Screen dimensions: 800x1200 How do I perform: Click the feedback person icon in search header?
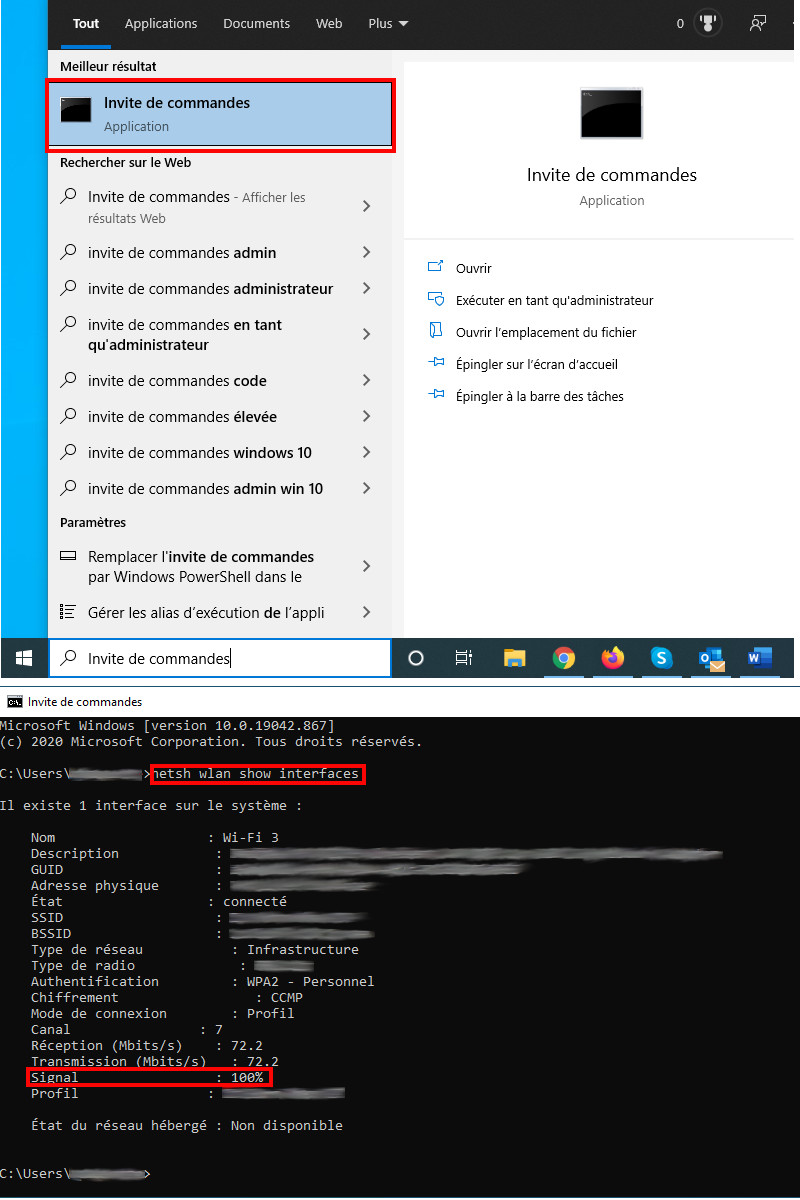(x=759, y=23)
